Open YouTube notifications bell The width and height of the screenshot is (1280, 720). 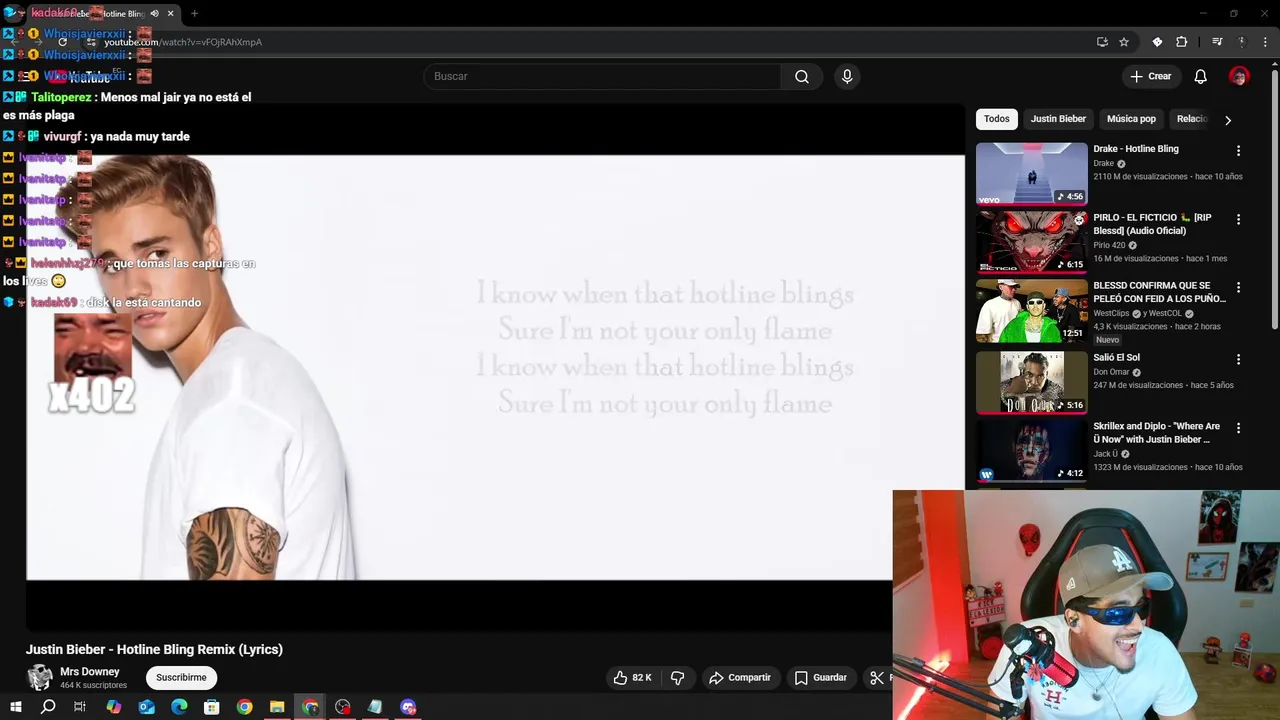pyautogui.click(x=1201, y=77)
